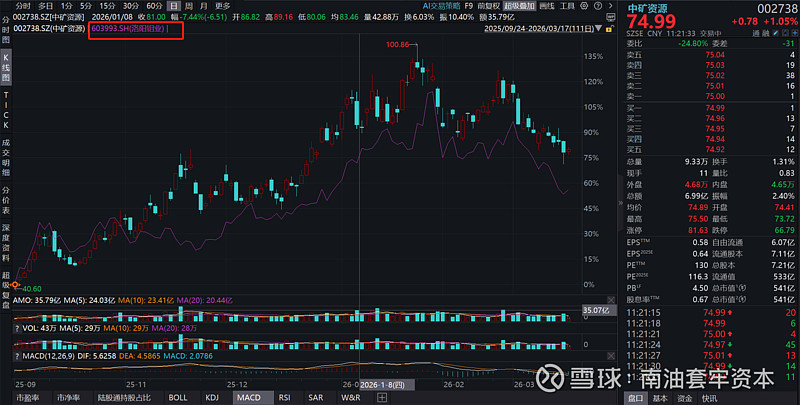Click the square icon beside the pencil icon
Screen dimensions: 800x405
tap(785, 33)
